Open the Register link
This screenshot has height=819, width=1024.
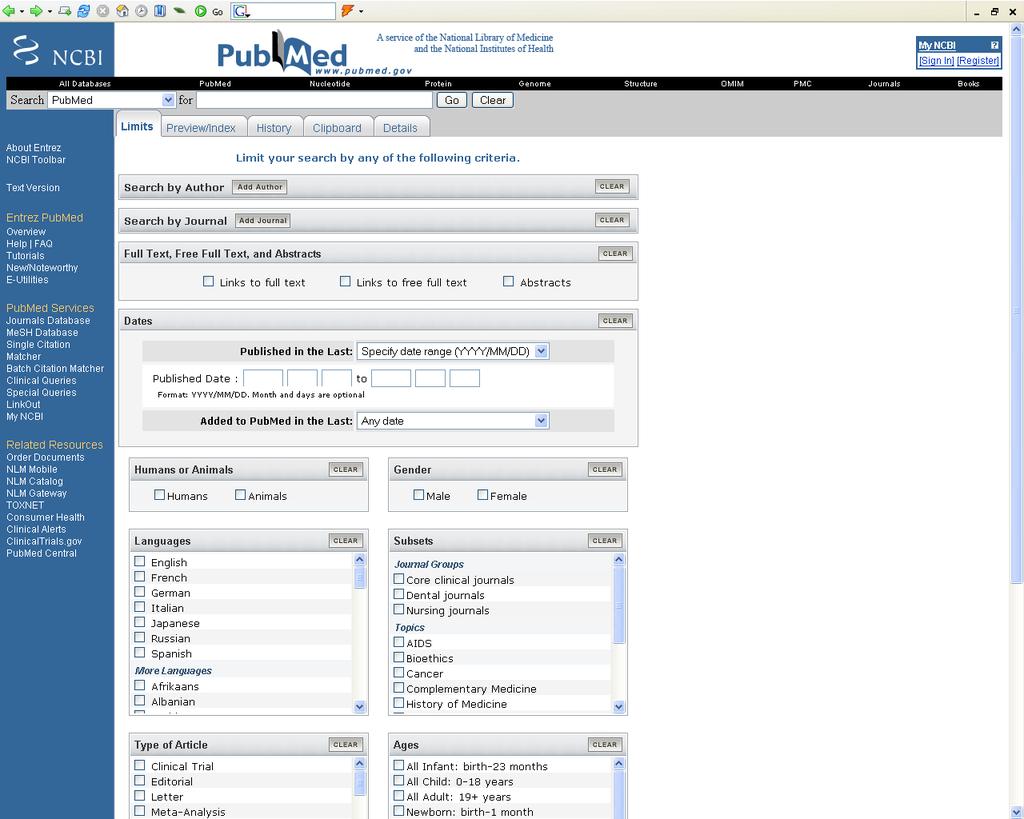(x=978, y=61)
